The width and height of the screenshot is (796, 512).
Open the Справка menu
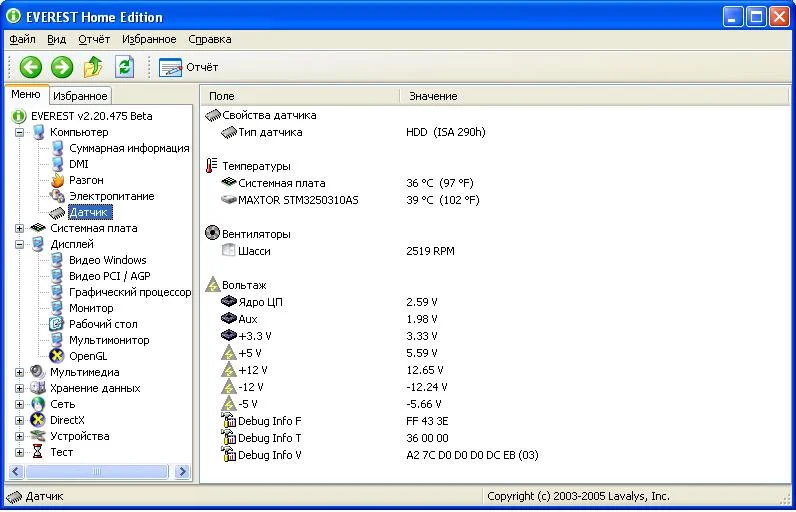pyautogui.click(x=210, y=39)
